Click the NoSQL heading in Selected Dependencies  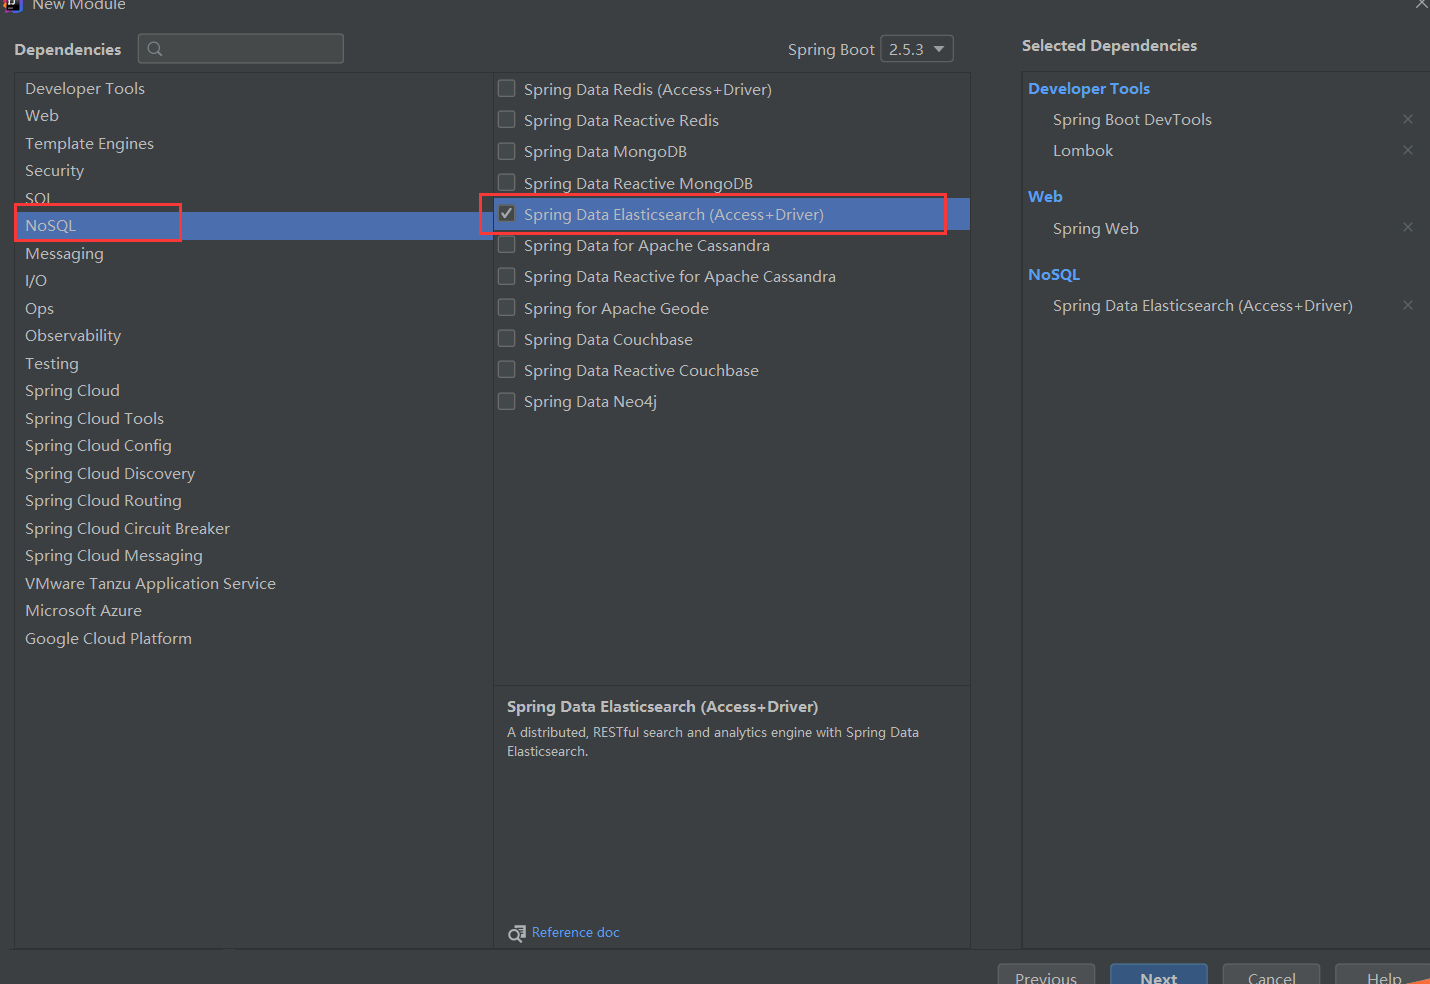[1054, 274]
